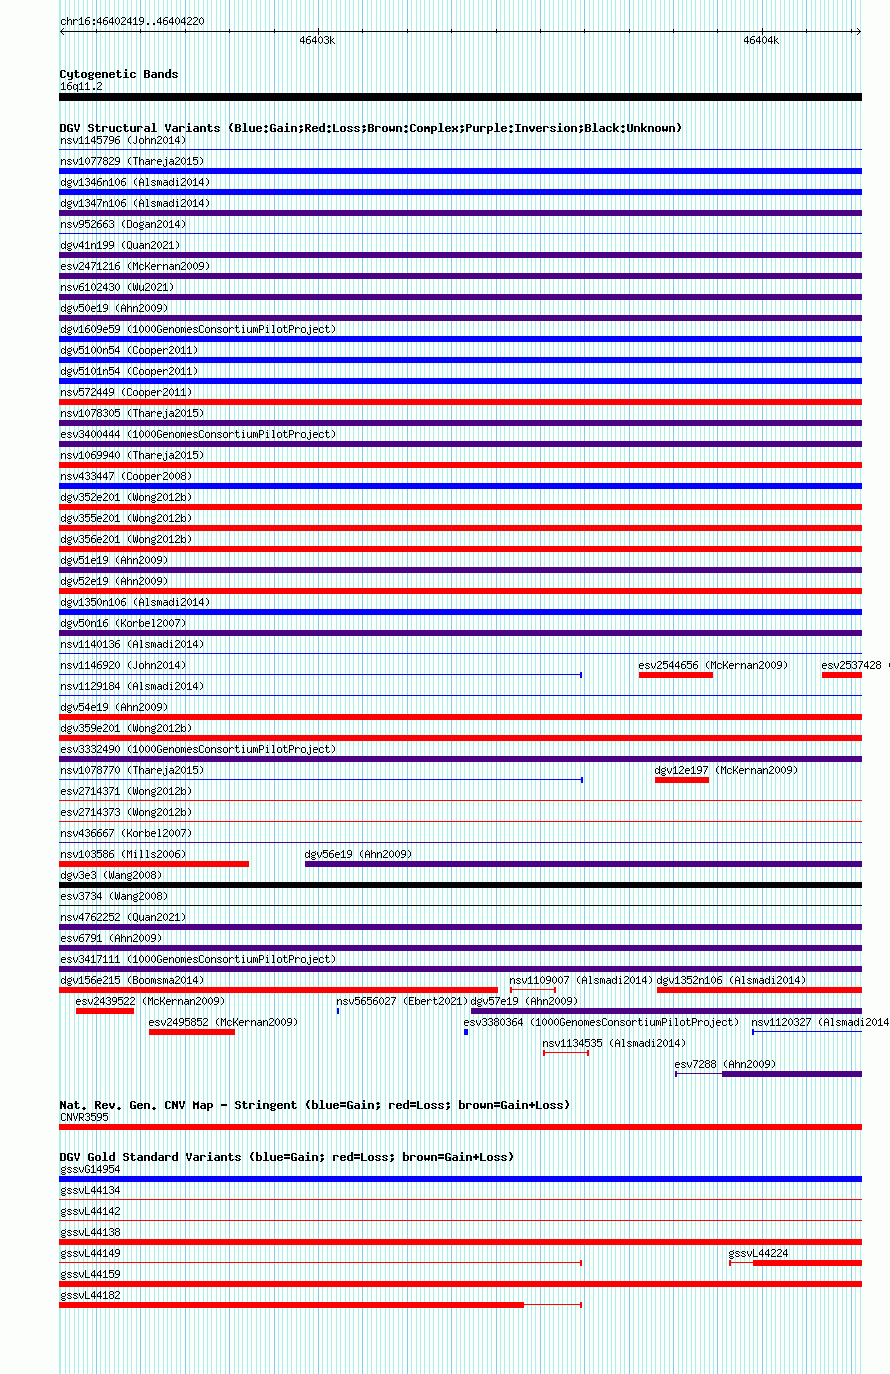This screenshot has height=1374, width=890.
Task: Select dgv1609e59 1000GenomesConsortiumPilotProject label
Action: tap(198, 329)
